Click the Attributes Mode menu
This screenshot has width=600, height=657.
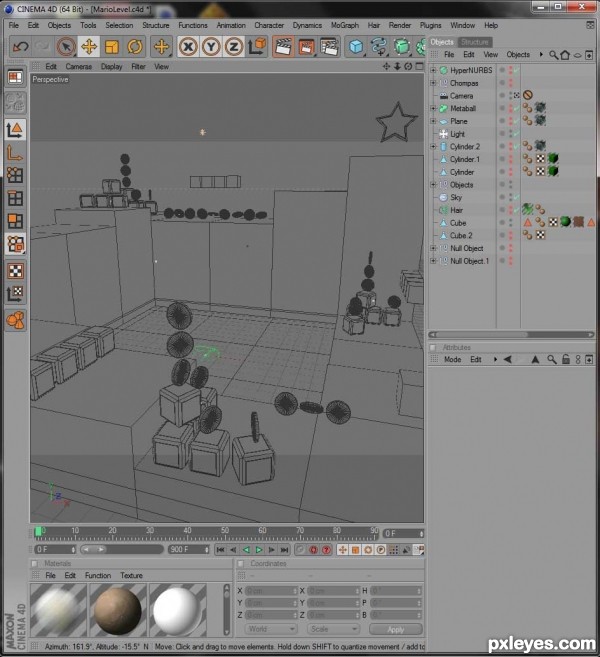[452, 360]
